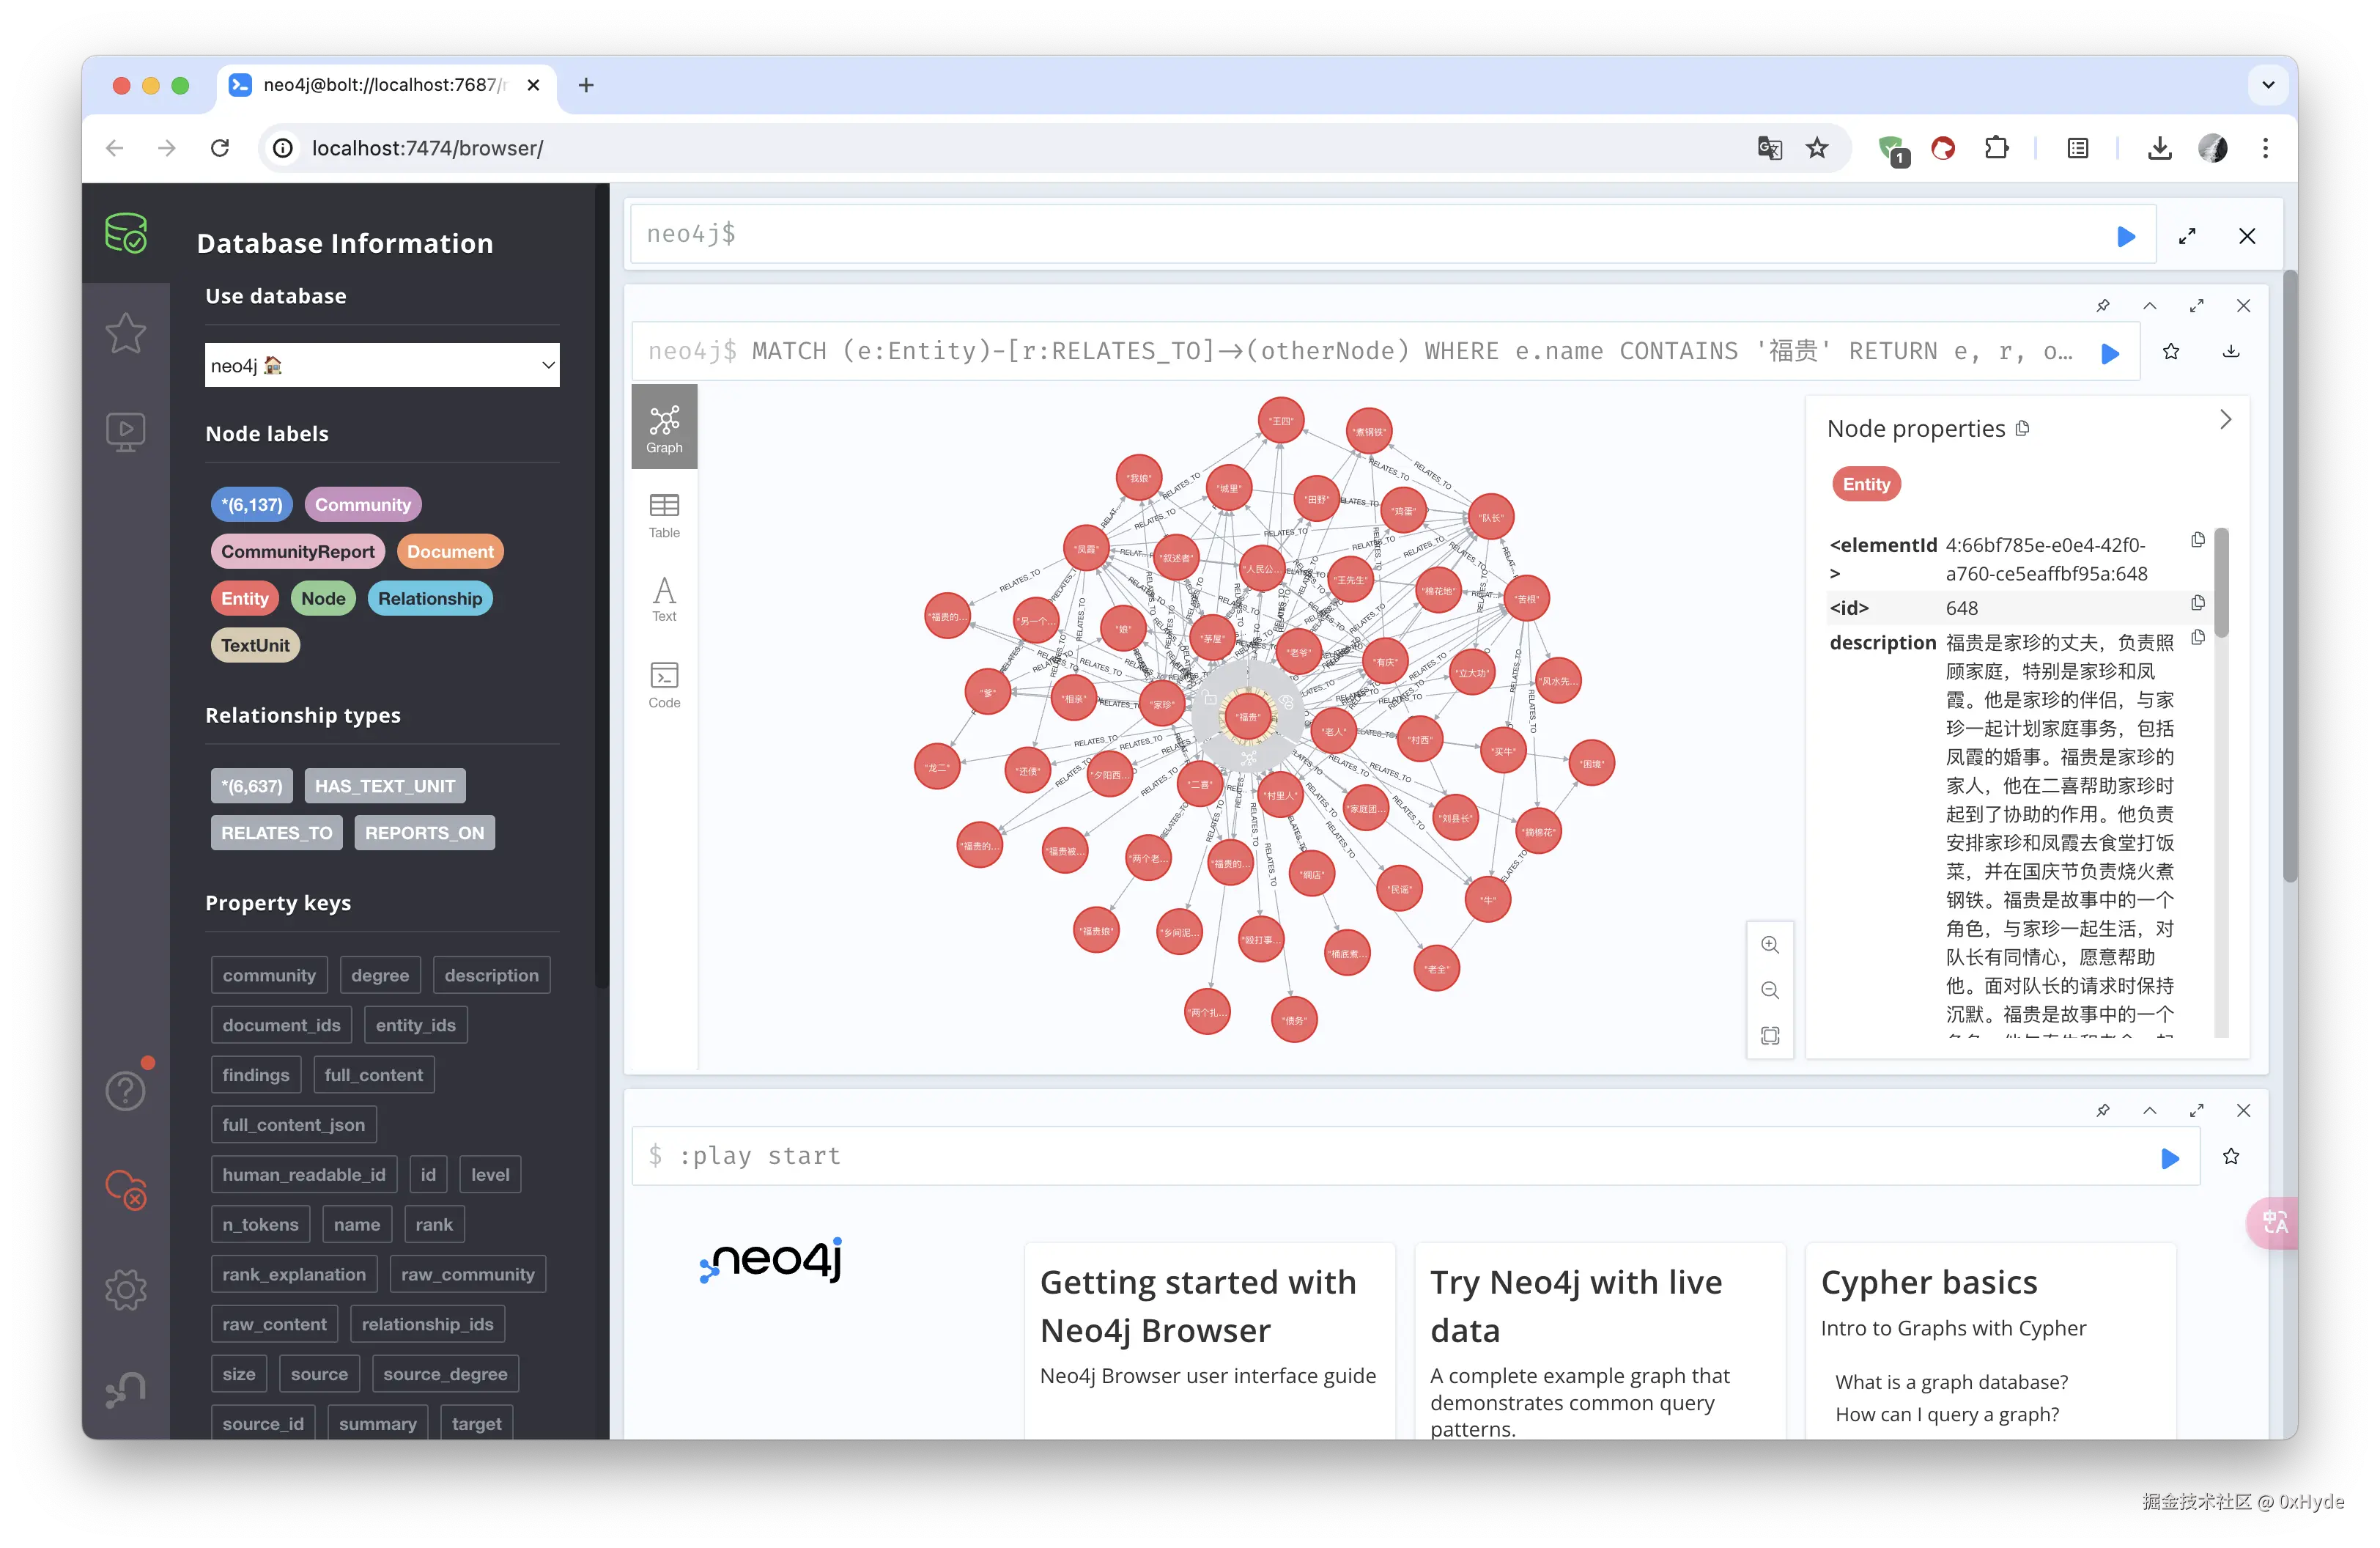
Task: Click the fit-to-screen graph icon
Action: point(1769,1036)
